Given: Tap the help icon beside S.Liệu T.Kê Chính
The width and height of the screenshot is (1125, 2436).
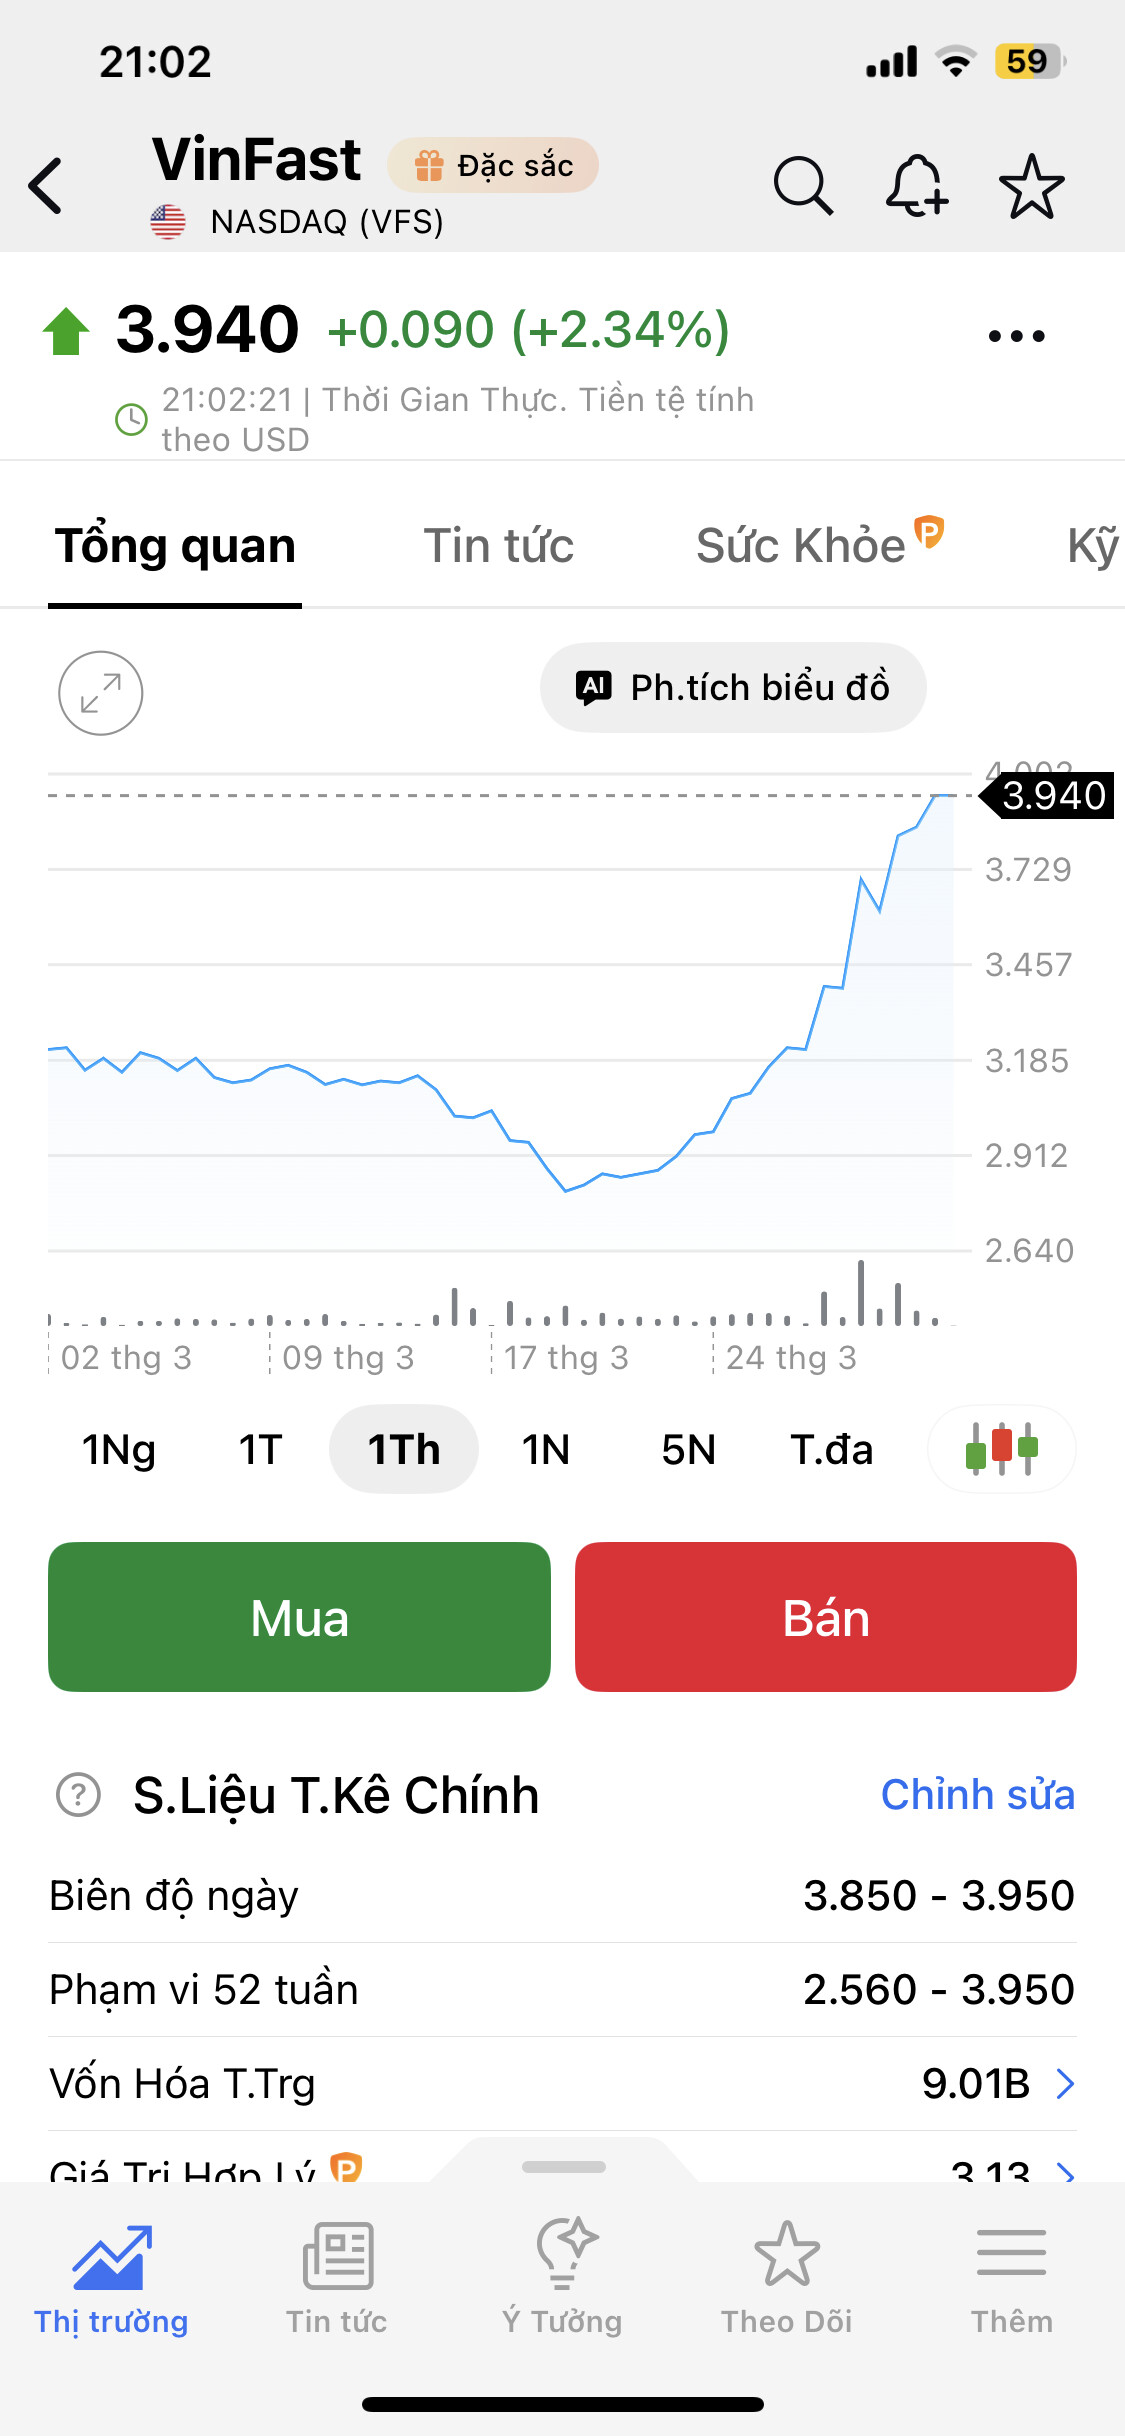Looking at the screenshot, I should pyautogui.click(x=78, y=1795).
